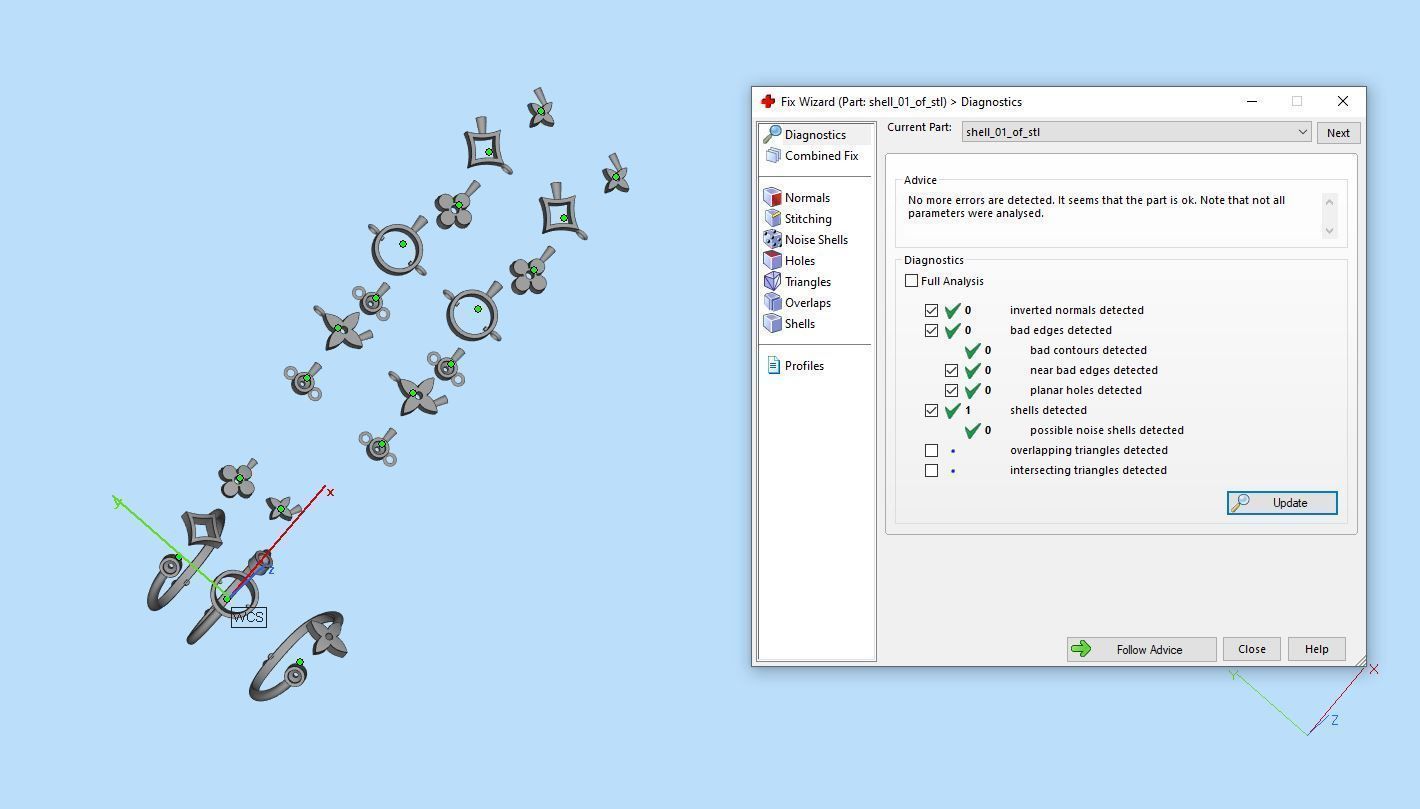Uncheck bad edges detected checkbox
Viewport: 1420px width, 809px height.
tap(931, 331)
